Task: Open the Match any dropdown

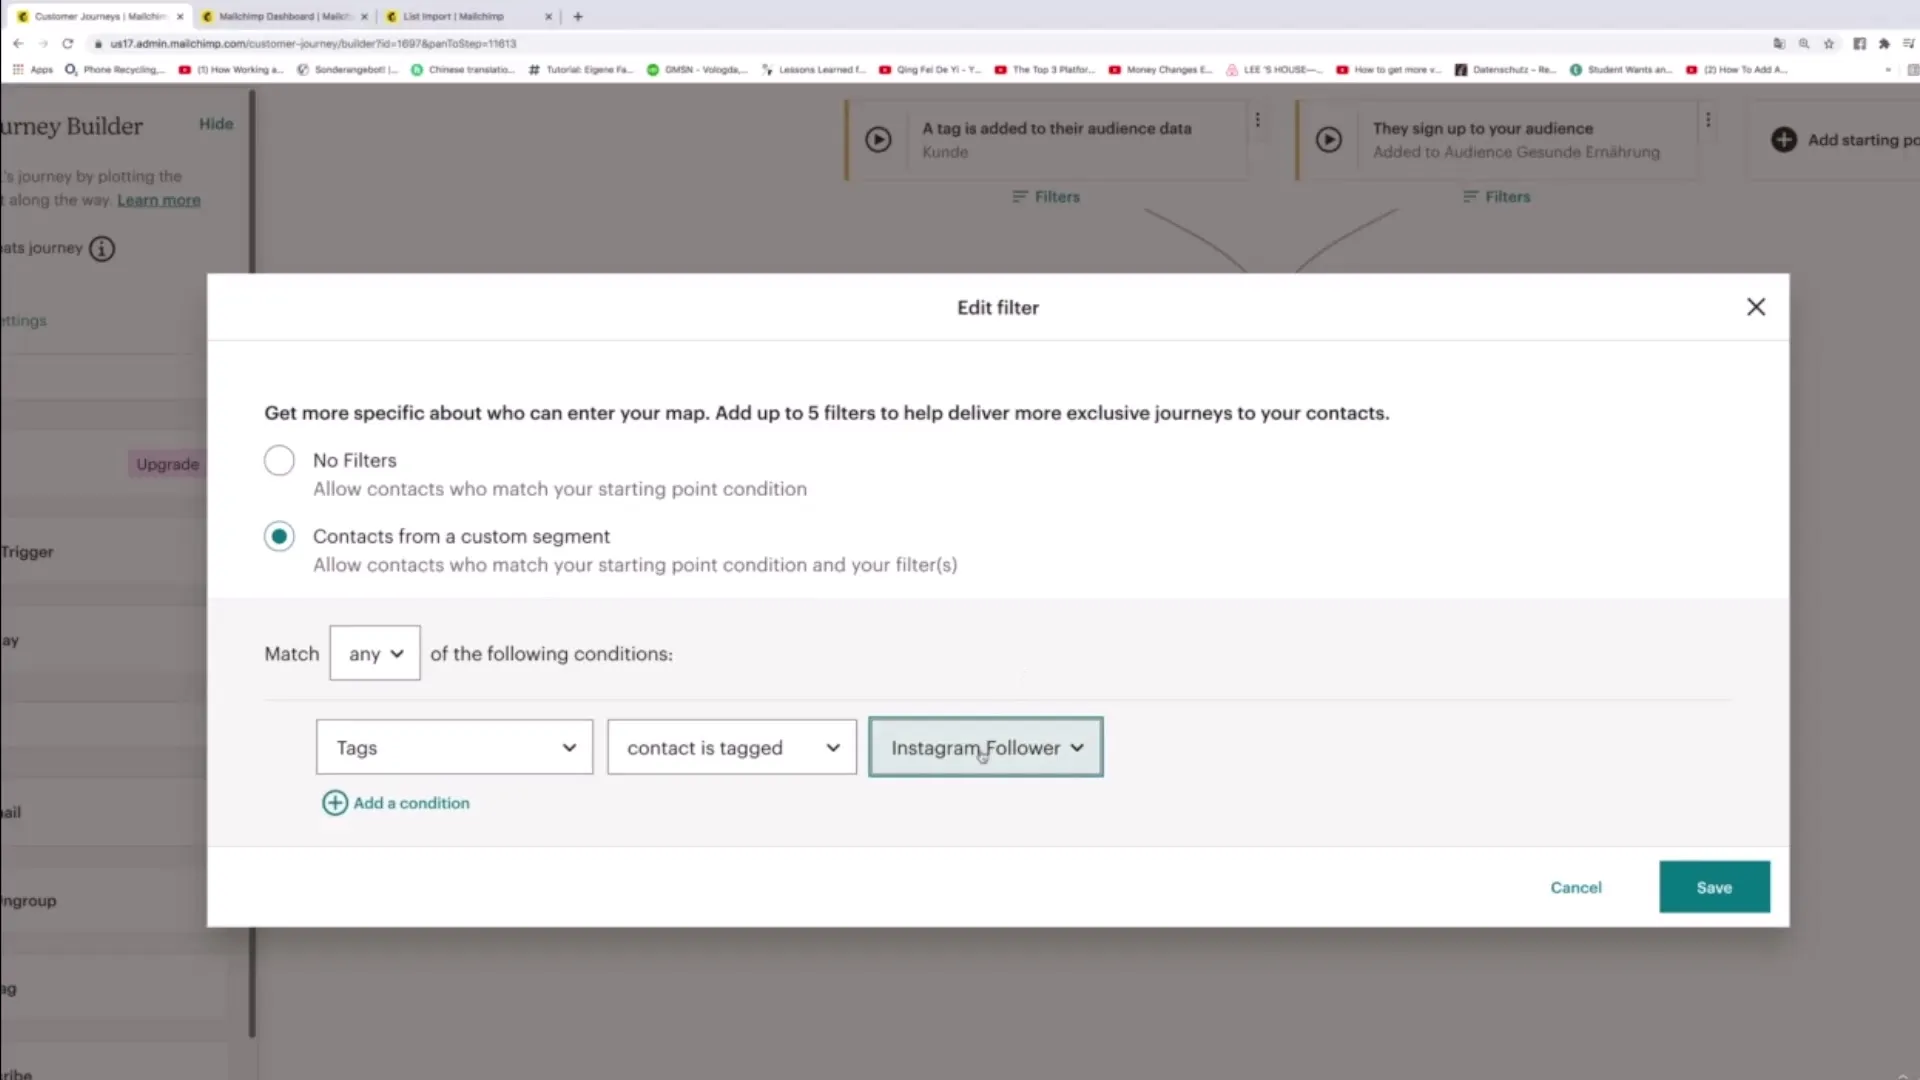Action: (x=375, y=654)
